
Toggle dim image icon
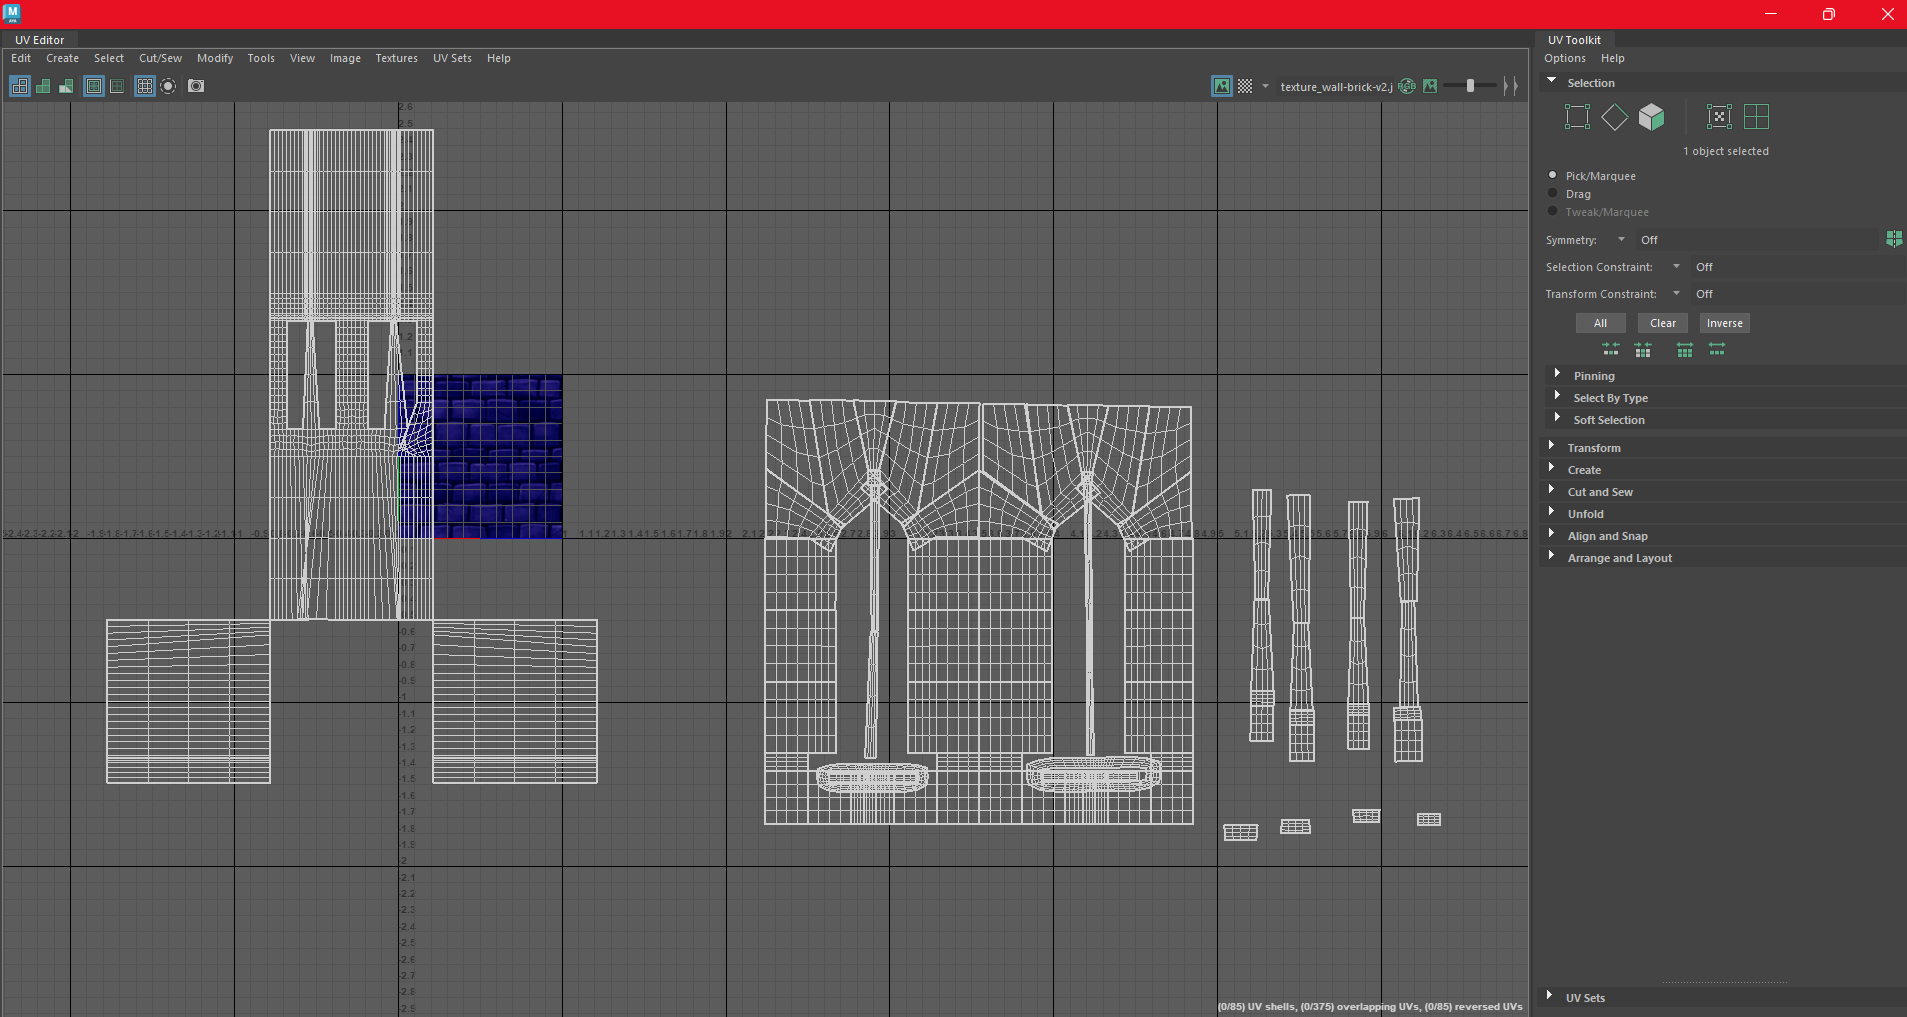[x=1430, y=86]
